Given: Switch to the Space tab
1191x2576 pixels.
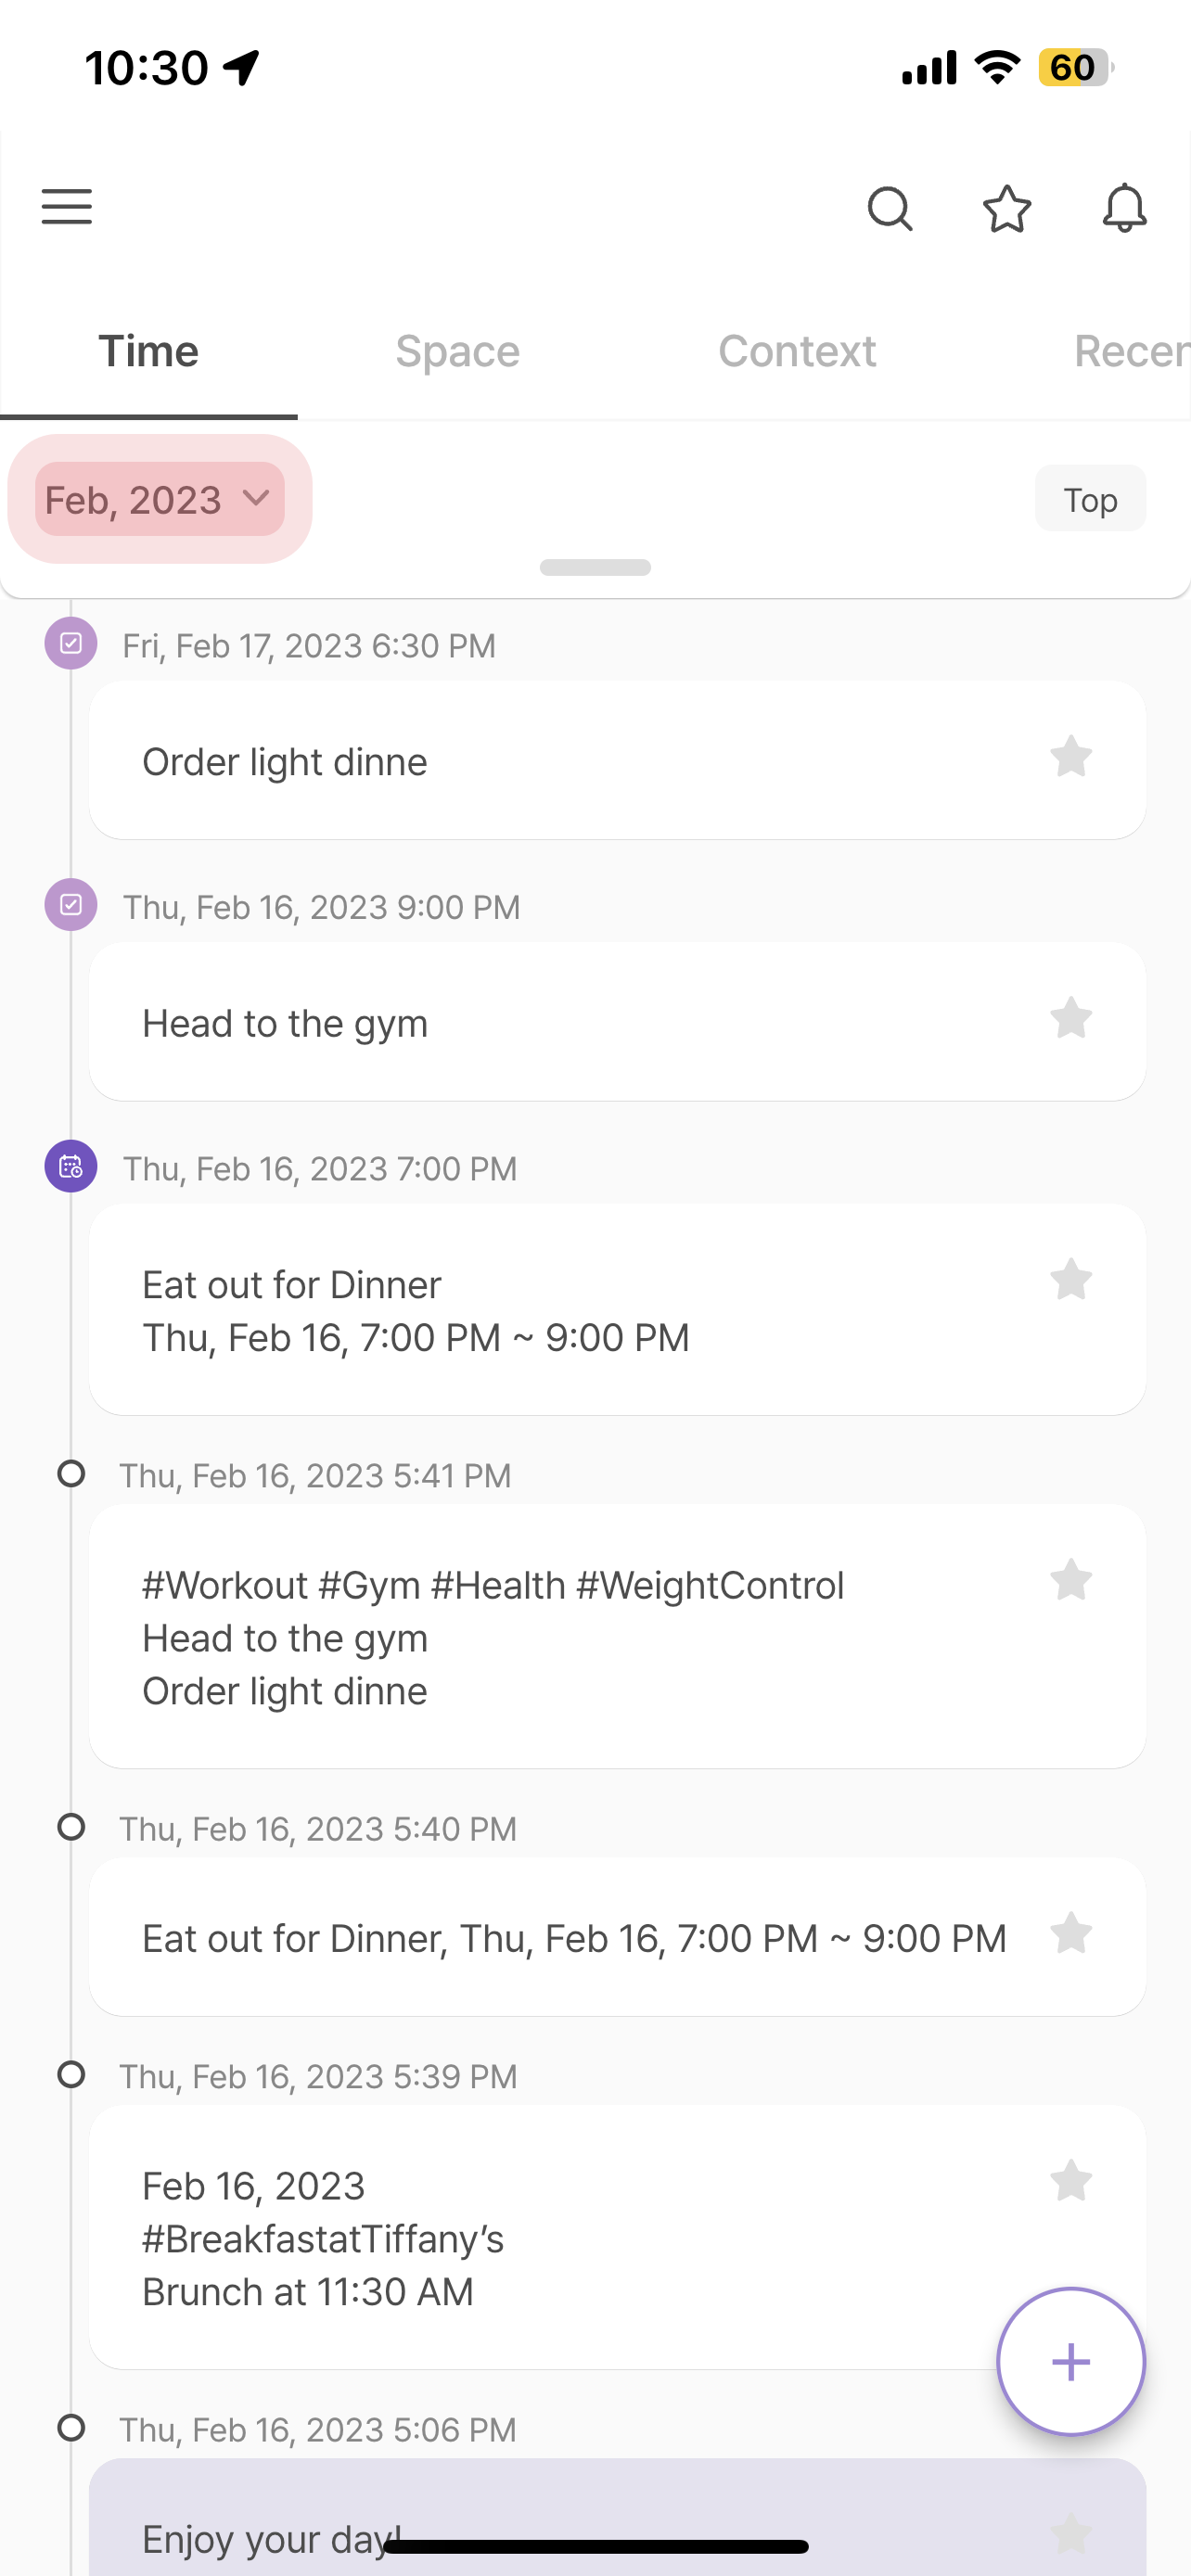Looking at the screenshot, I should [457, 351].
